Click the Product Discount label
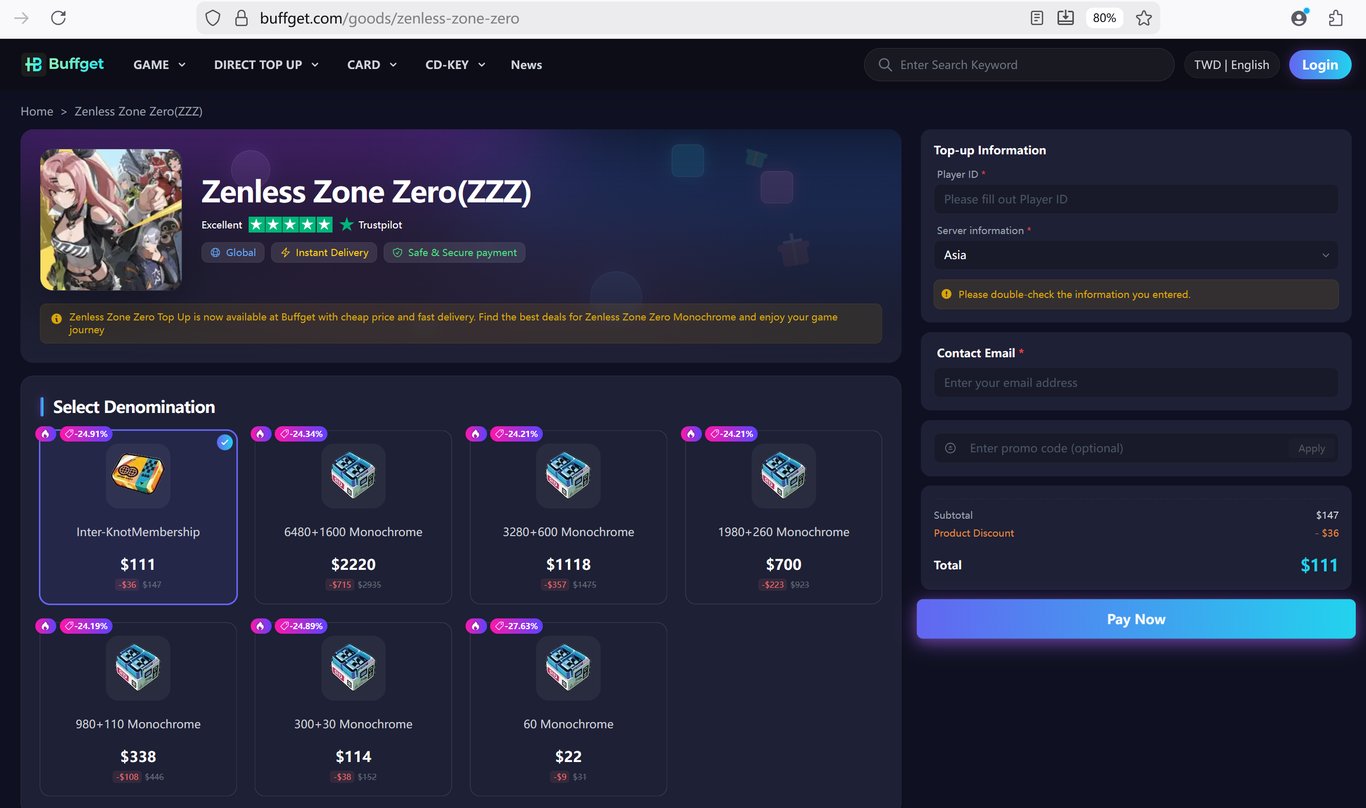The image size is (1366, 808). coord(974,533)
